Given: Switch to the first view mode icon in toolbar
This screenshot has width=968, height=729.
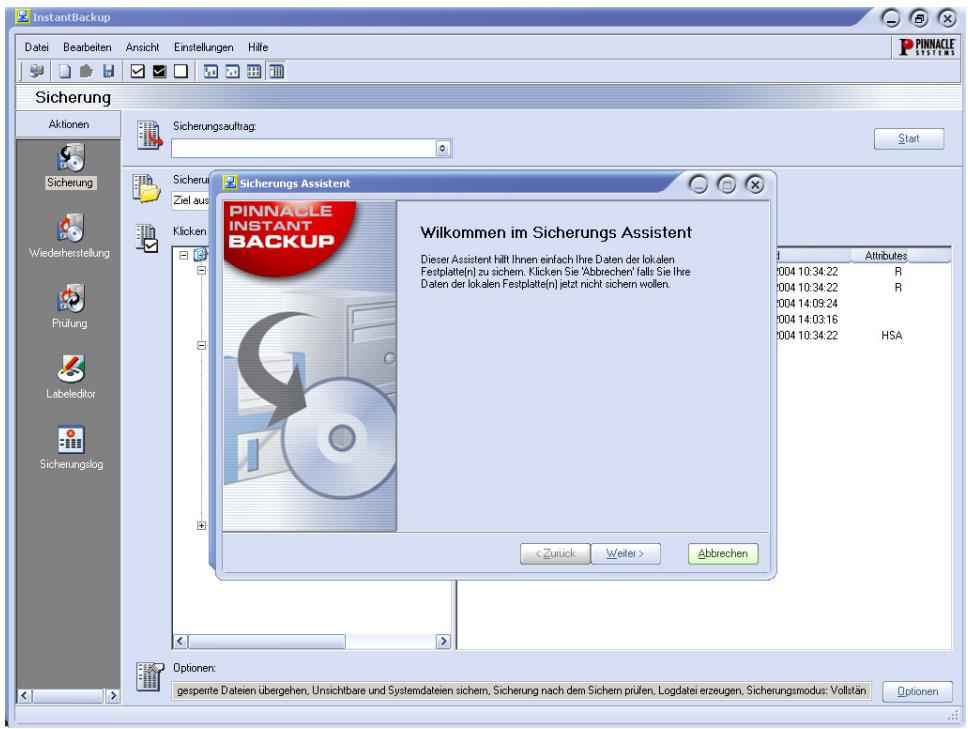Looking at the screenshot, I should point(211,72).
